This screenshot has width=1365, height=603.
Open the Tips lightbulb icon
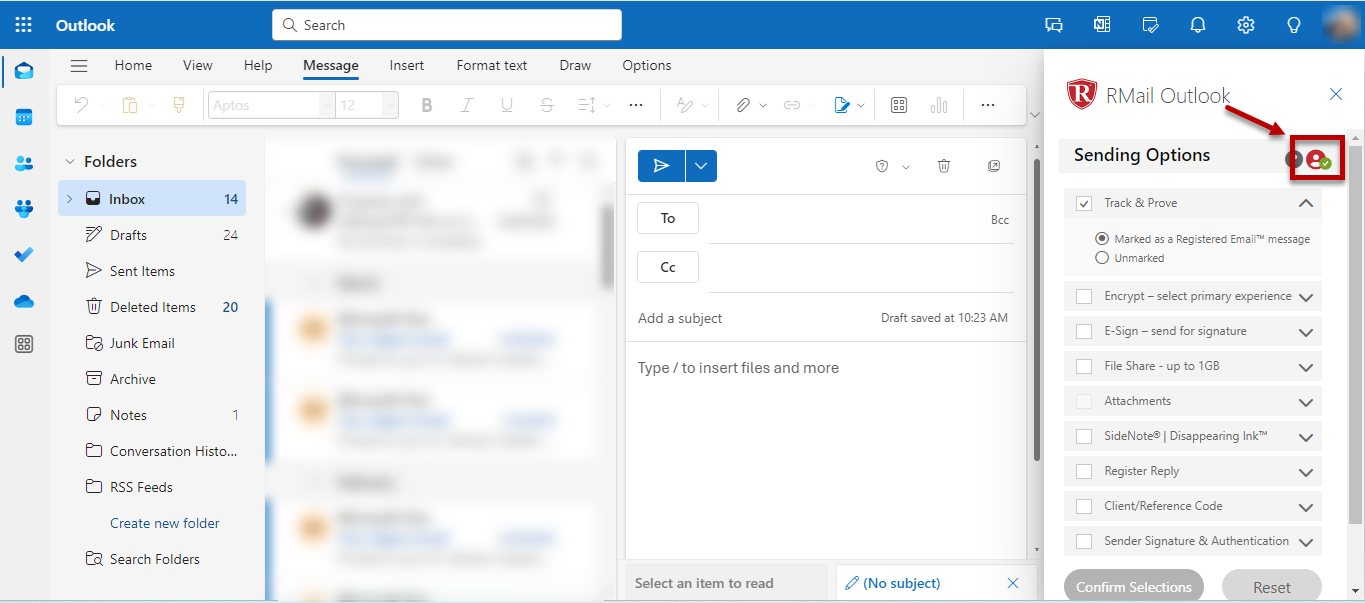tap(1293, 25)
